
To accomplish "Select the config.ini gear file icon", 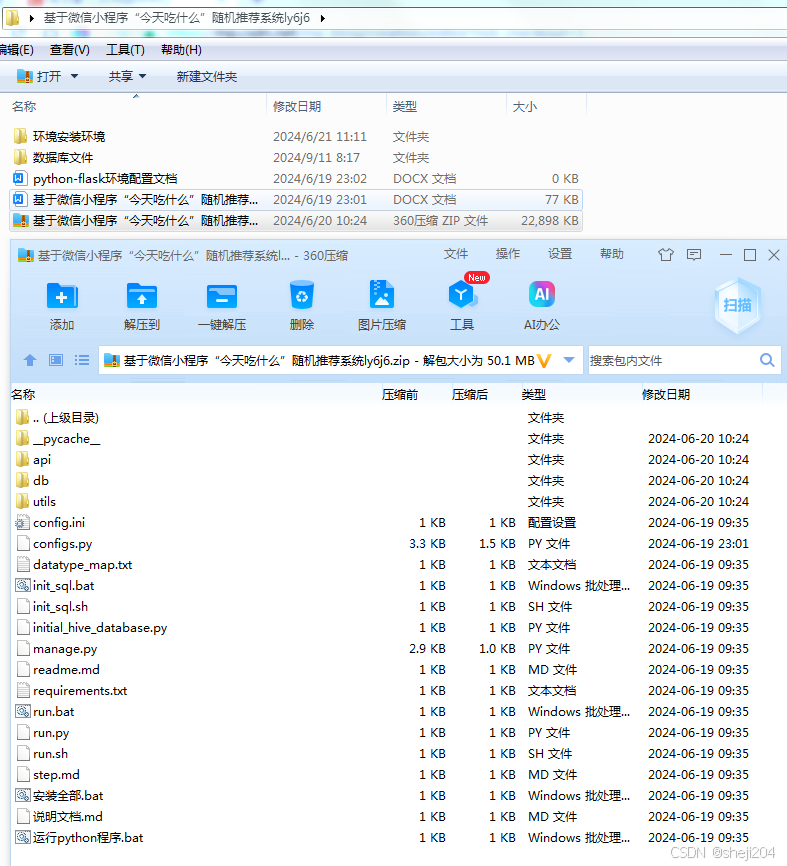I will 22,522.
